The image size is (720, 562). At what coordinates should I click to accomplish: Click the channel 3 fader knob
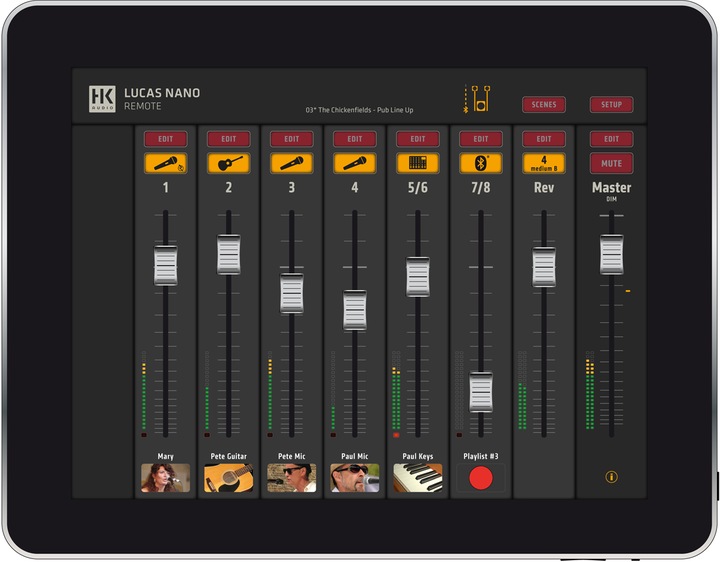click(292, 293)
